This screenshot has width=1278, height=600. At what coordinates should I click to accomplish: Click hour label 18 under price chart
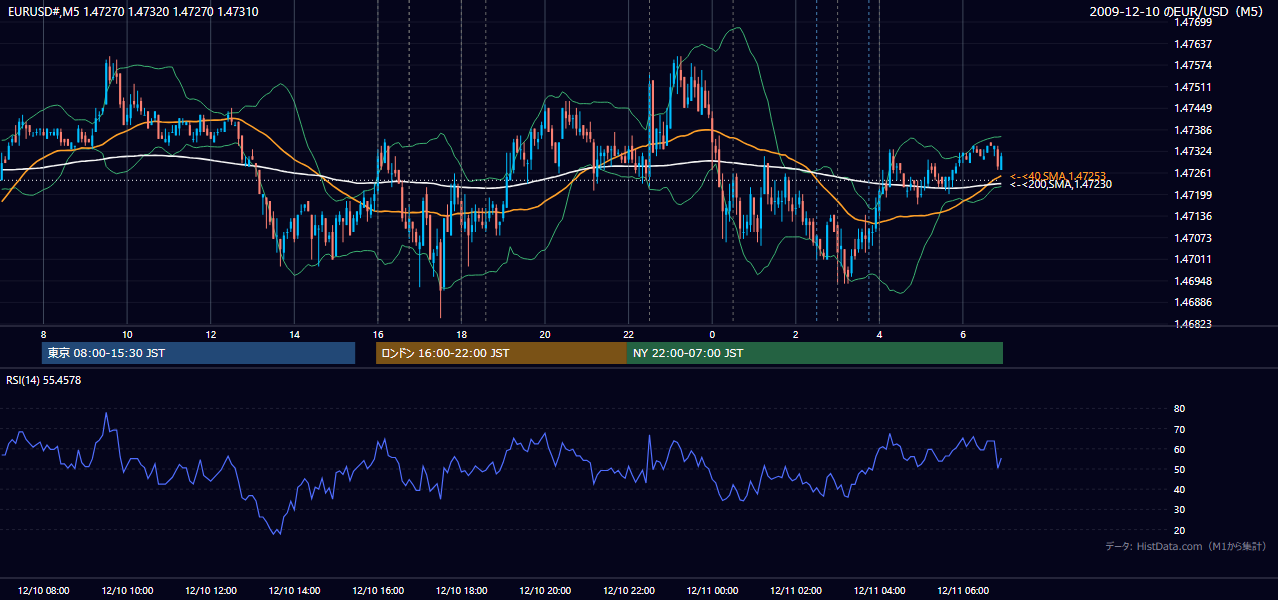tap(461, 334)
